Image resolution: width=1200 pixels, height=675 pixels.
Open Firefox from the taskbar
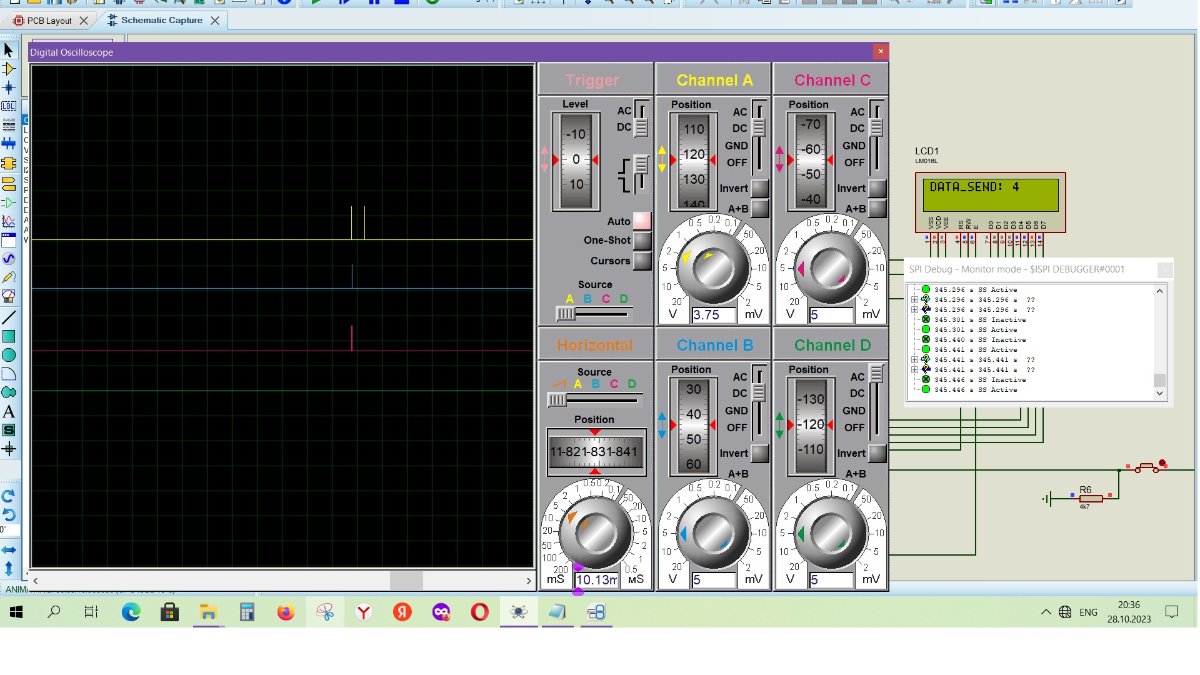286,611
